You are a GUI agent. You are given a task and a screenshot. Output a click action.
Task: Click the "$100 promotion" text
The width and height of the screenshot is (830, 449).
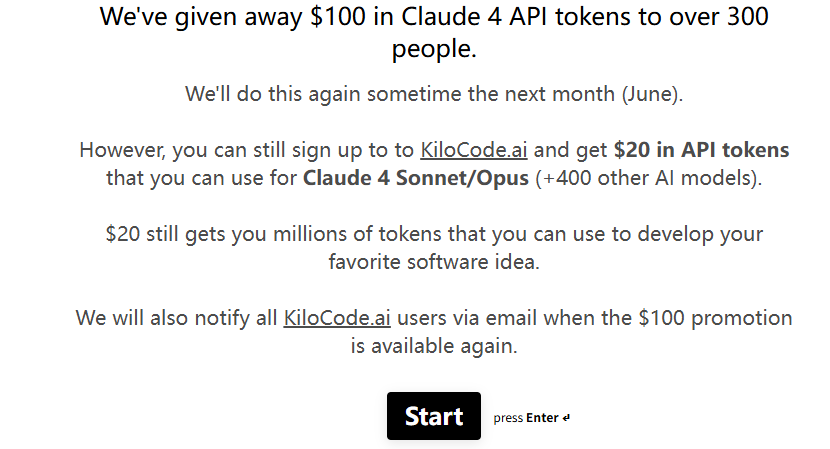point(715,318)
